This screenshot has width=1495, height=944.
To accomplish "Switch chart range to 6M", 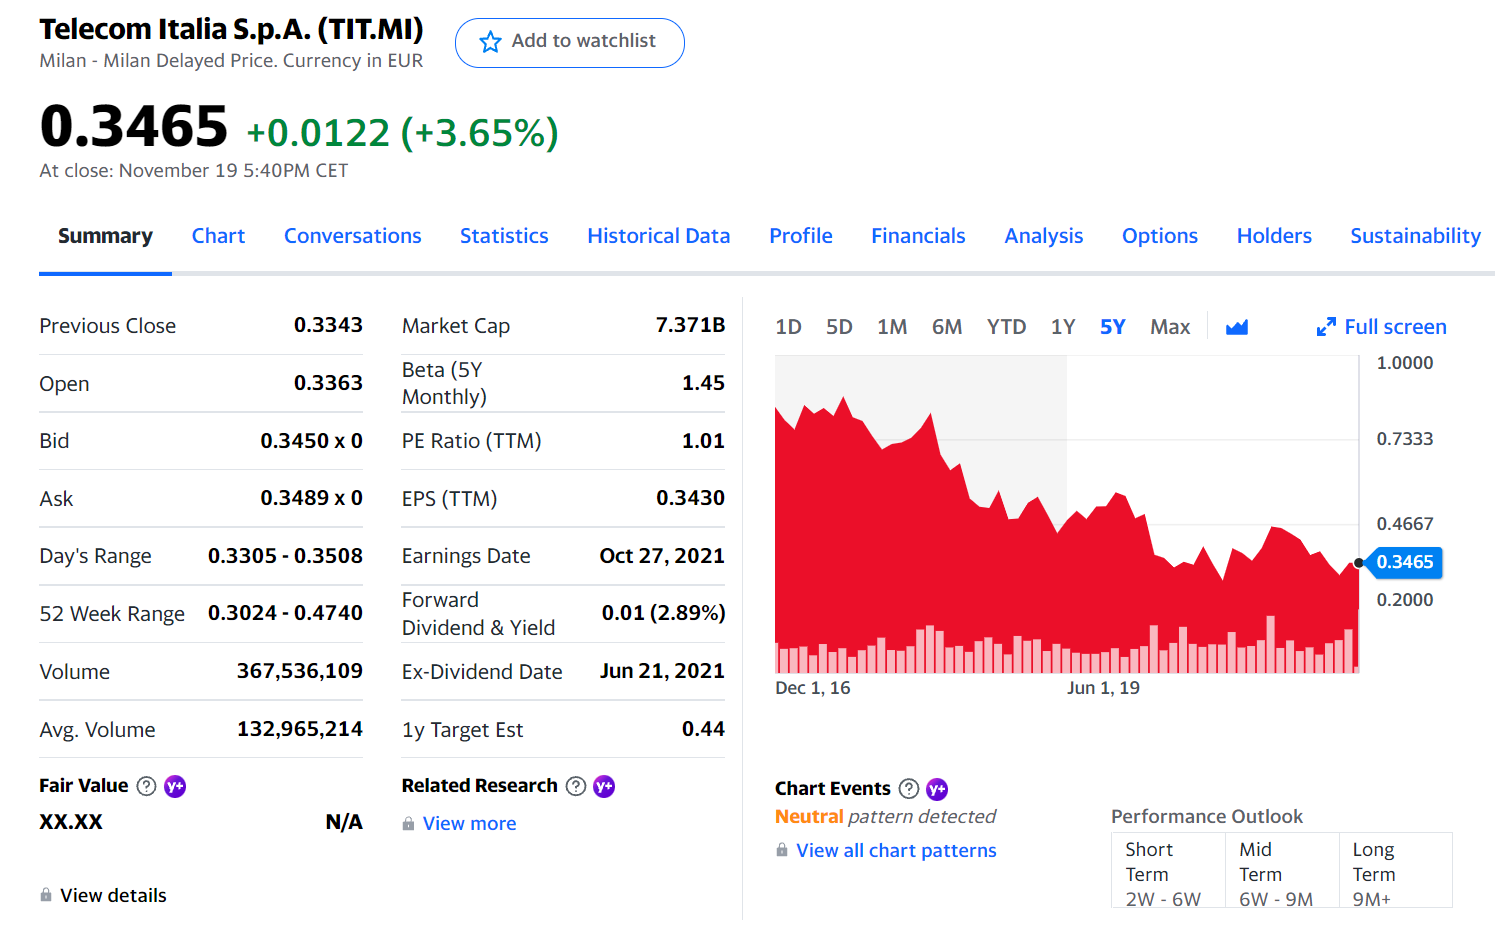I will 946,327.
